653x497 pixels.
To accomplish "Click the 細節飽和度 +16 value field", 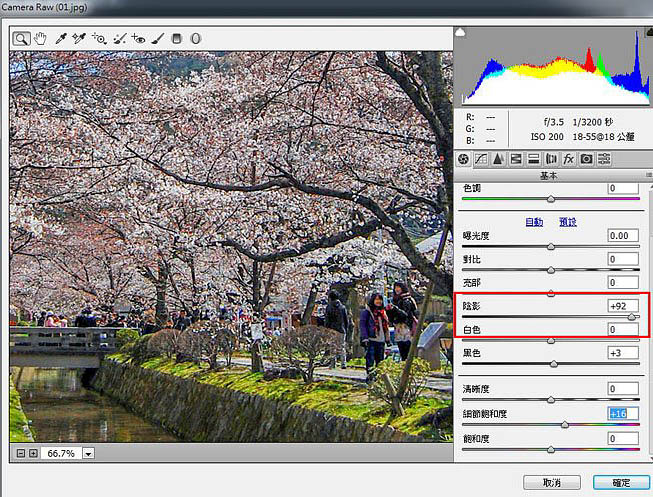I will point(623,413).
